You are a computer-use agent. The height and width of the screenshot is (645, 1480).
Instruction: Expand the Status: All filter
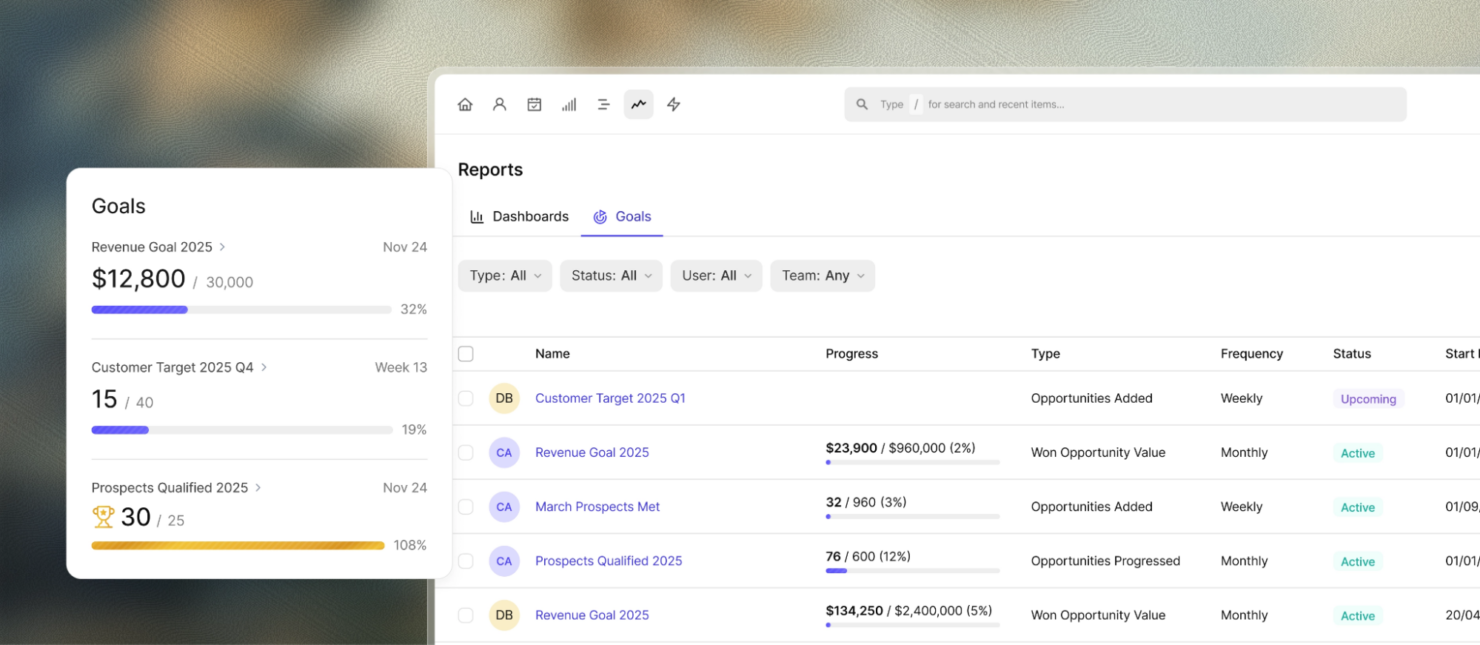[x=610, y=275]
